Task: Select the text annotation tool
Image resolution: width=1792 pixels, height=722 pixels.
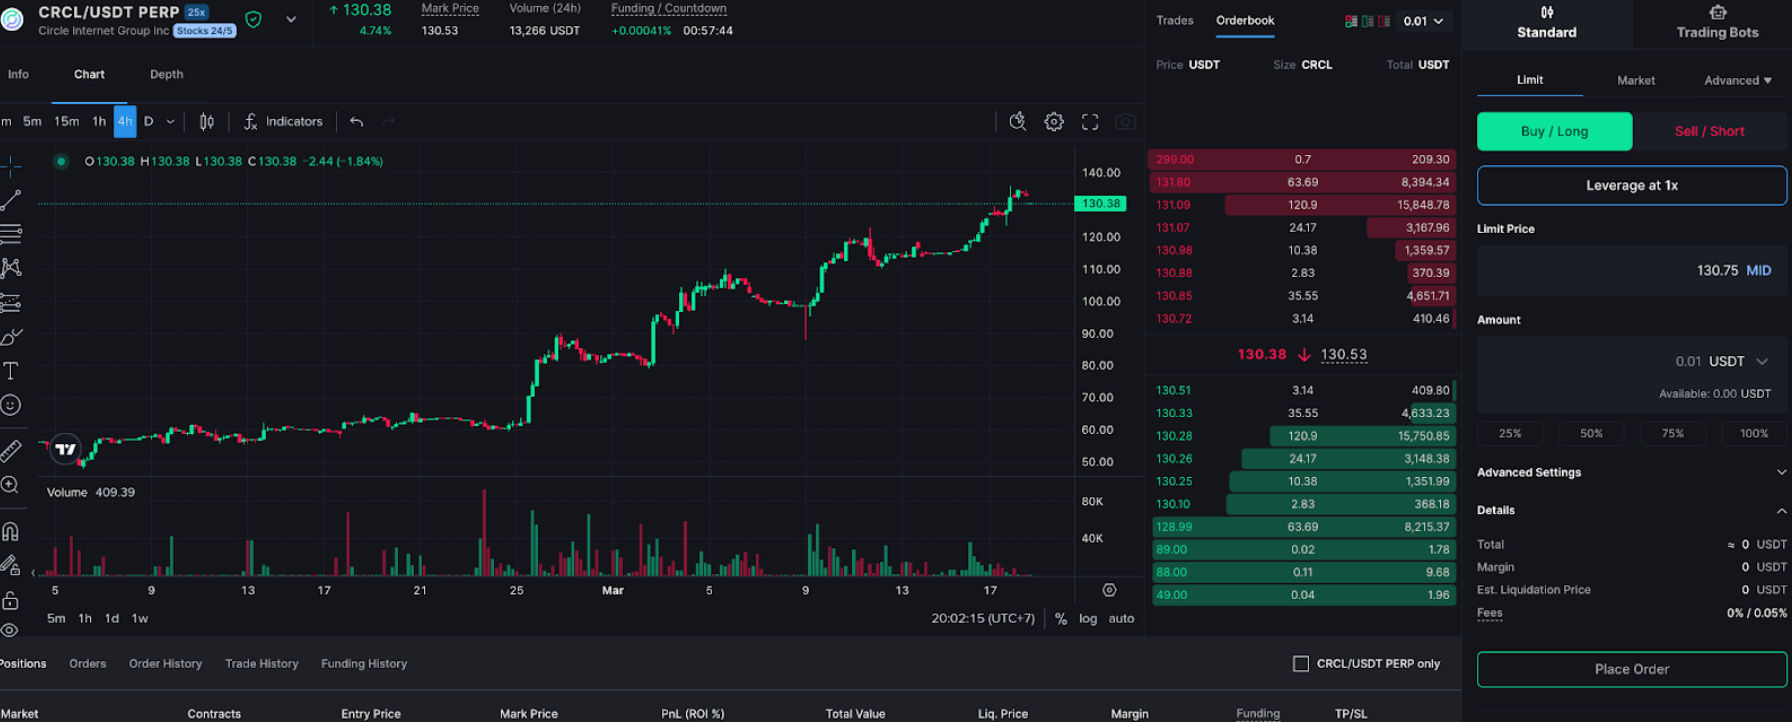Action: pos(10,371)
